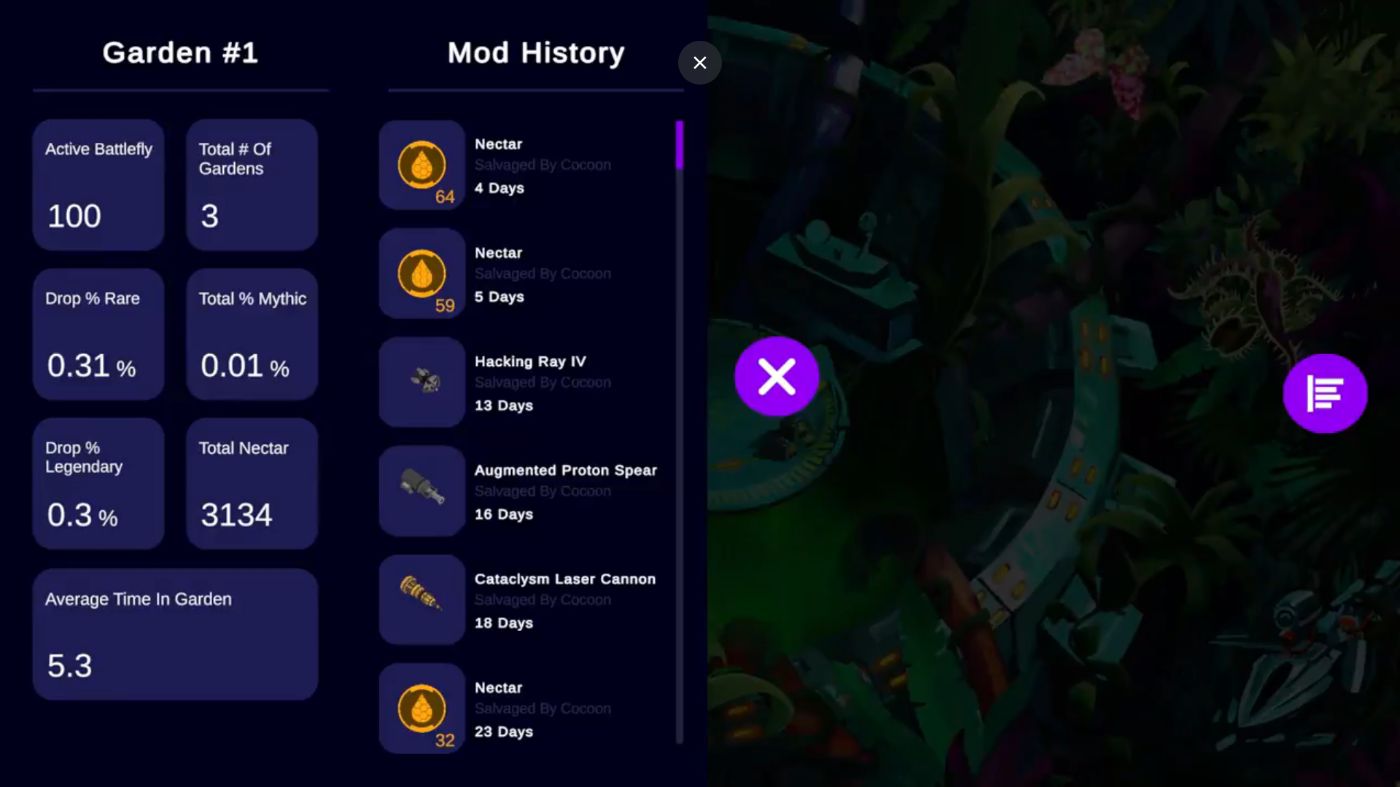Click the Cataclysm Laser Cannon icon
1400x787 pixels.
422,600
